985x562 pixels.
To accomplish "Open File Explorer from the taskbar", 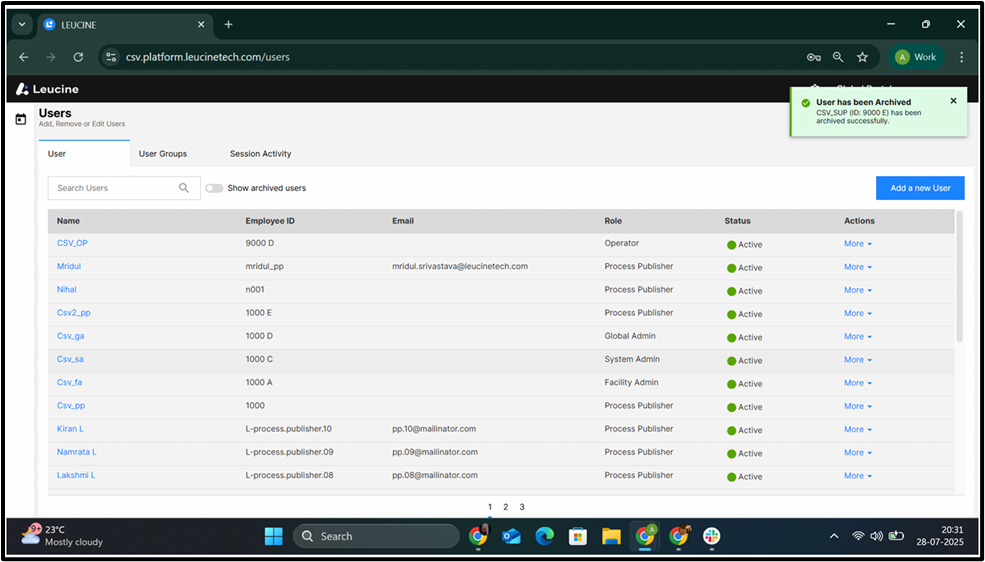I will [611, 536].
